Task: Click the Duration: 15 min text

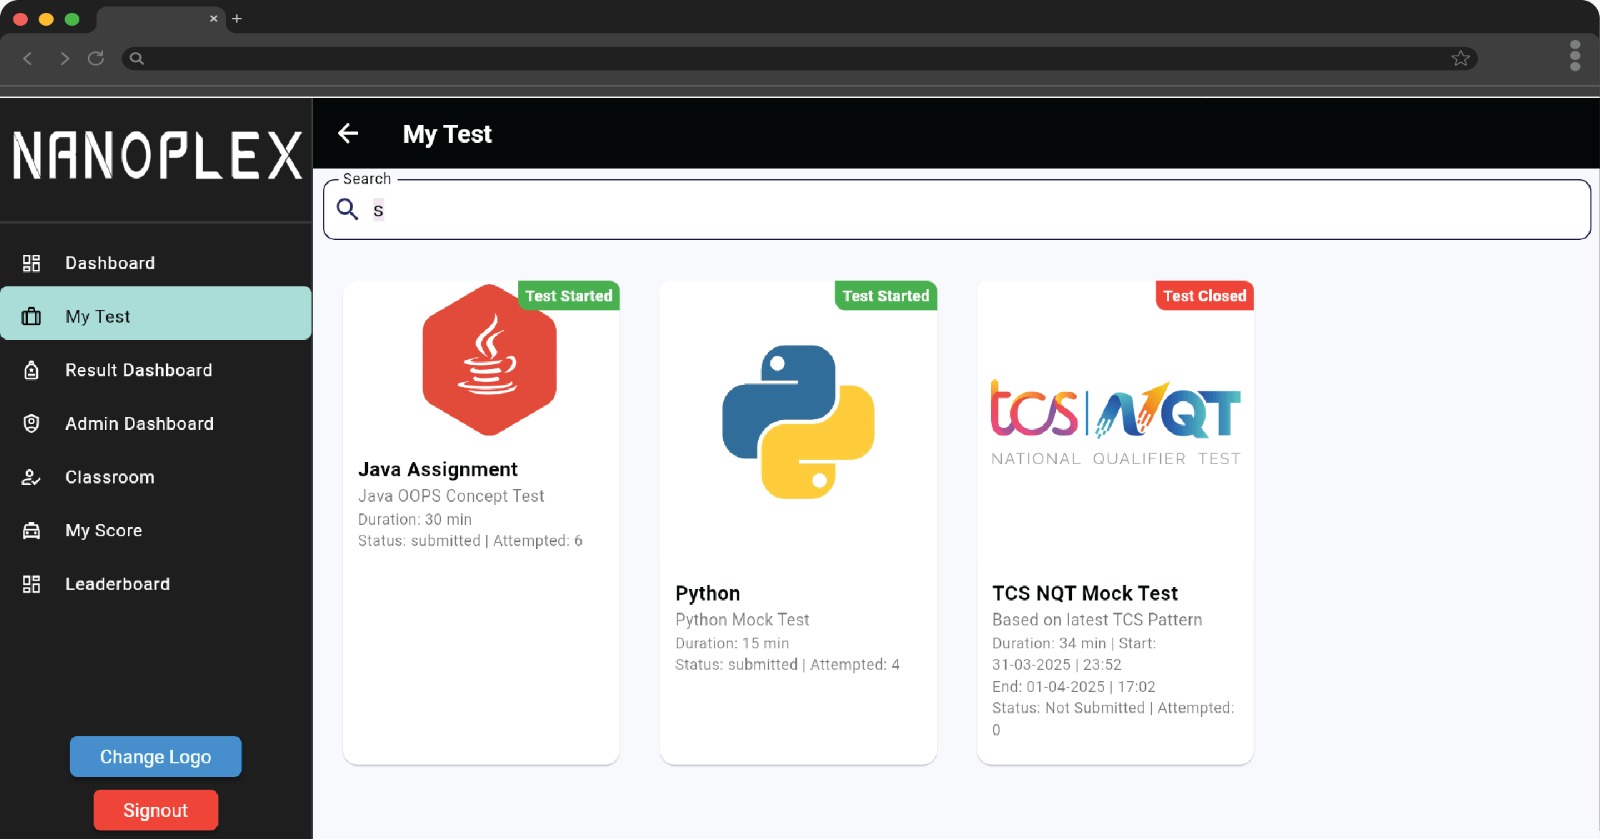Action: click(732, 643)
